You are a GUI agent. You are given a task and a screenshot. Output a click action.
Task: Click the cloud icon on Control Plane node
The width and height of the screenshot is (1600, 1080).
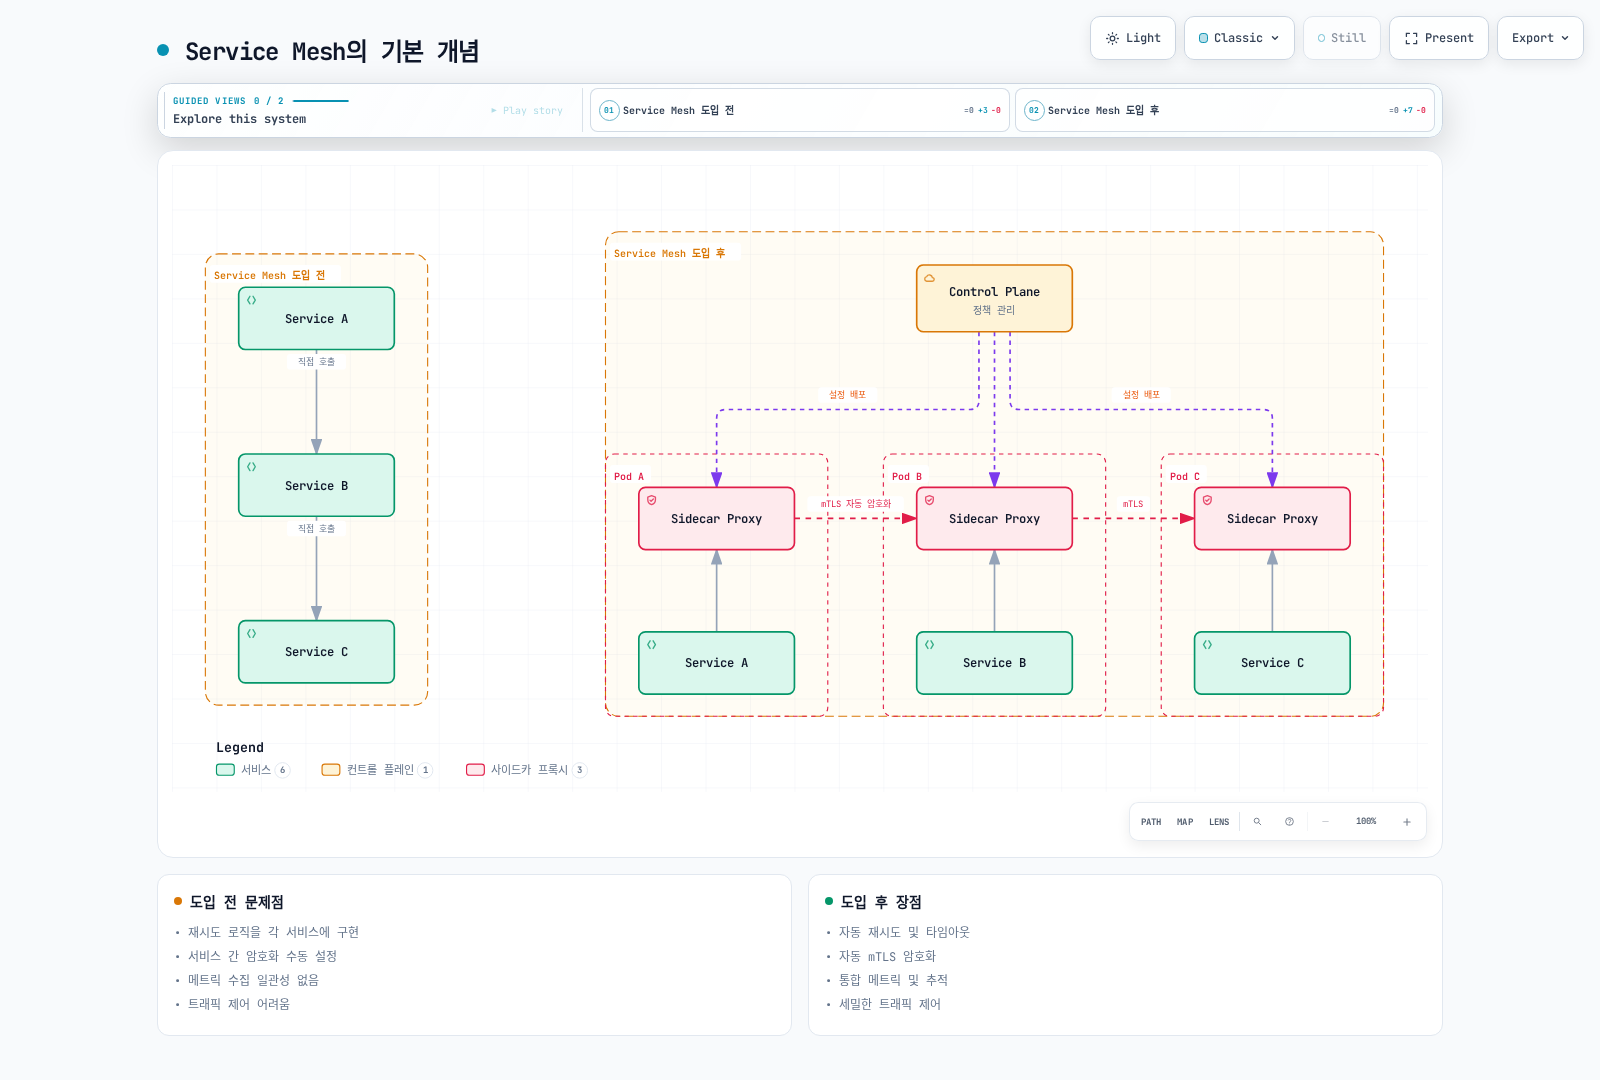[929, 278]
